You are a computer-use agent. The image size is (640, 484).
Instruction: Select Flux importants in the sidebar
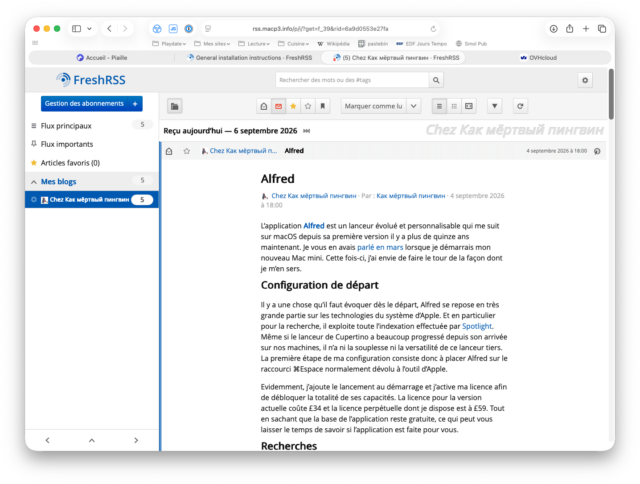pos(67,144)
